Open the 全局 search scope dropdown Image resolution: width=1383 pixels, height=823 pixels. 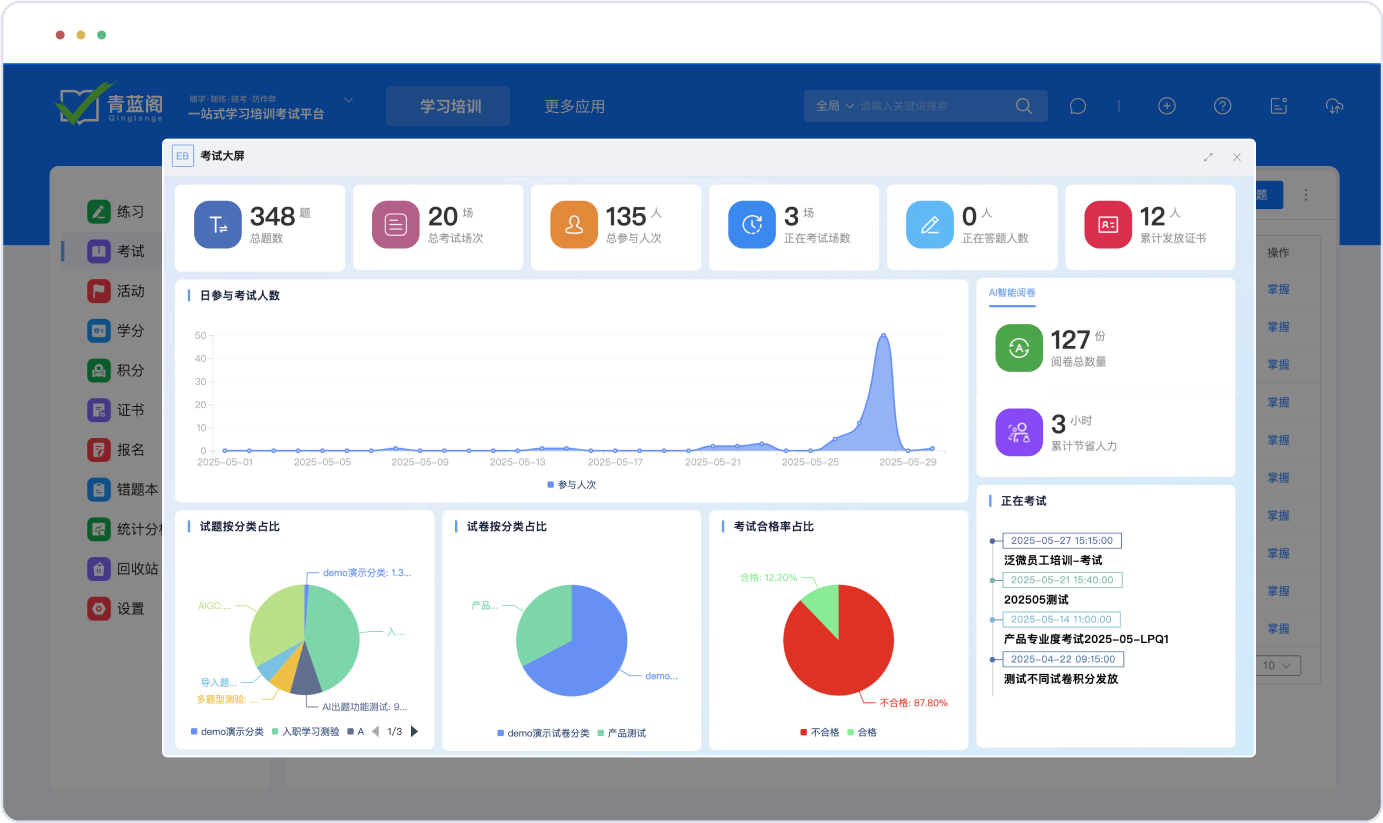click(x=834, y=106)
